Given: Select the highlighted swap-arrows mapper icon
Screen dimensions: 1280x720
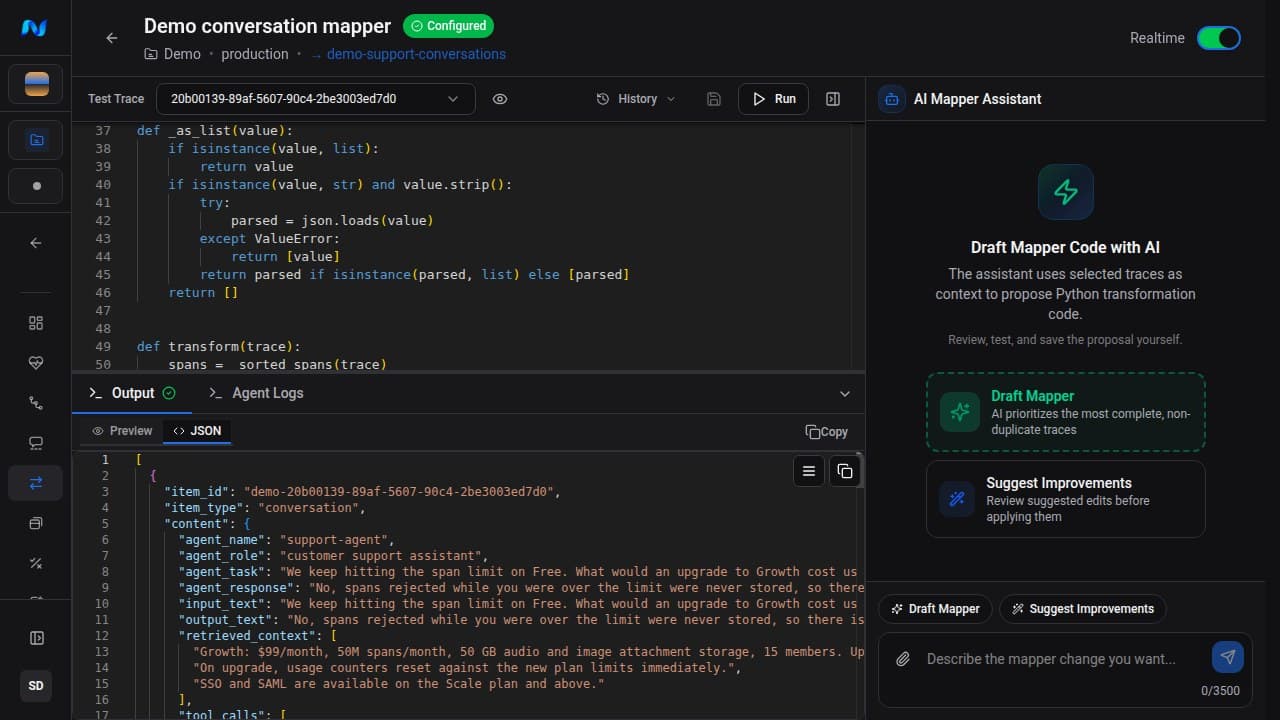Looking at the screenshot, I should (x=36, y=483).
